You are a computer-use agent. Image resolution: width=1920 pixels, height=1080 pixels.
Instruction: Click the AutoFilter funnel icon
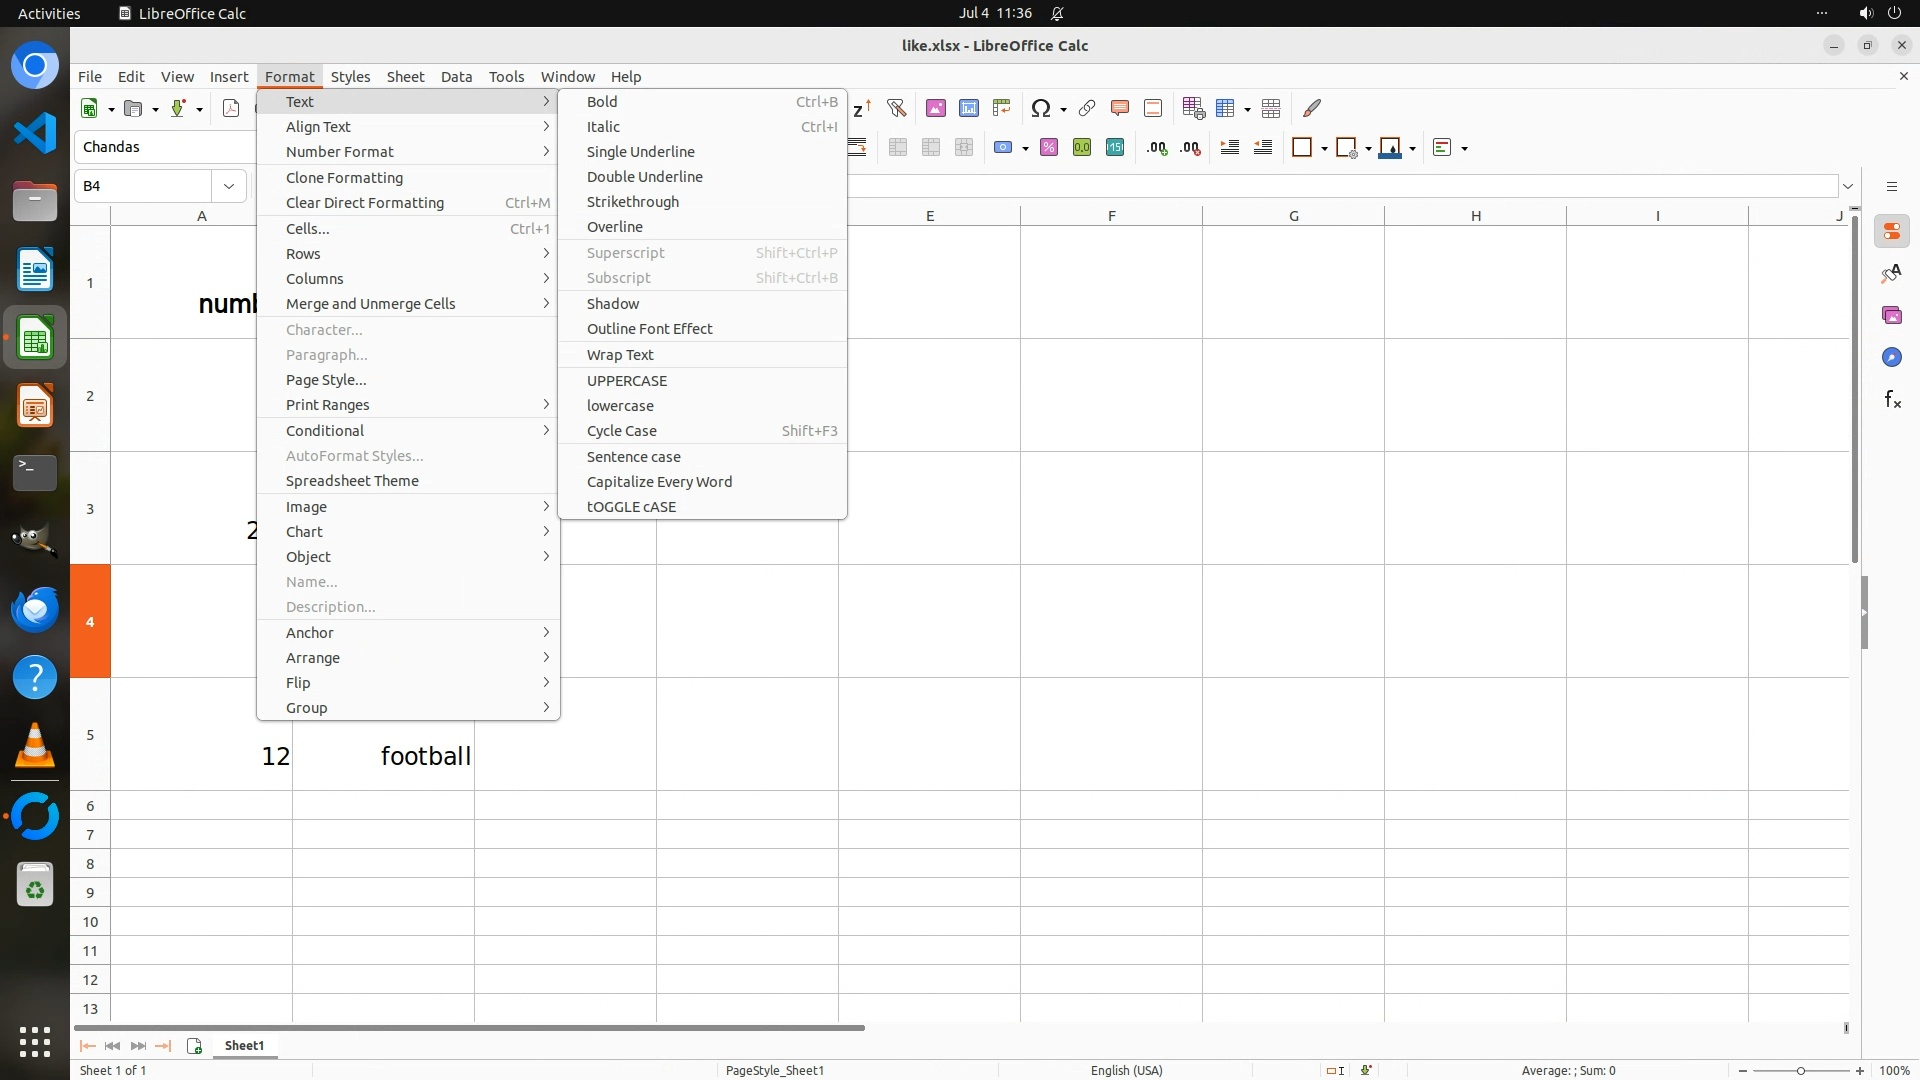pyautogui.click(x=896, y=108)
